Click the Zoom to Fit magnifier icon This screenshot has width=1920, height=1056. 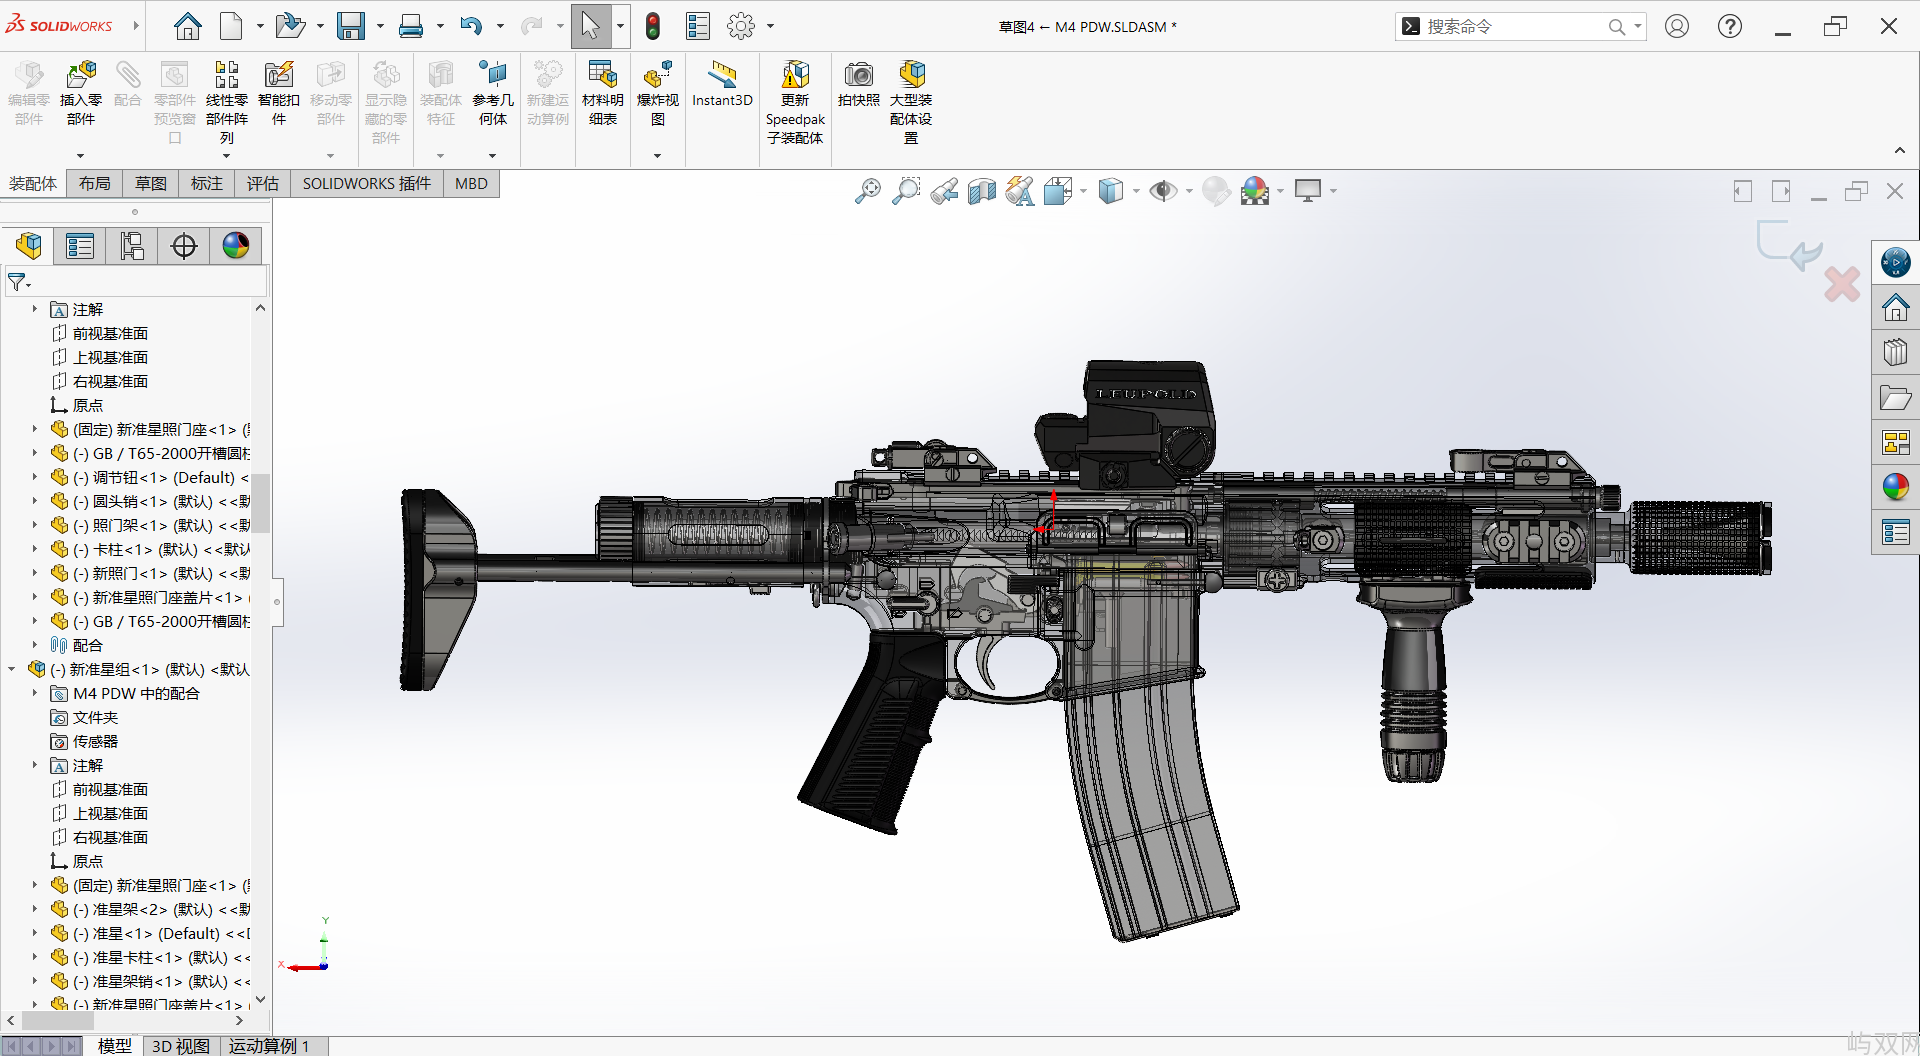click(867, 191)
